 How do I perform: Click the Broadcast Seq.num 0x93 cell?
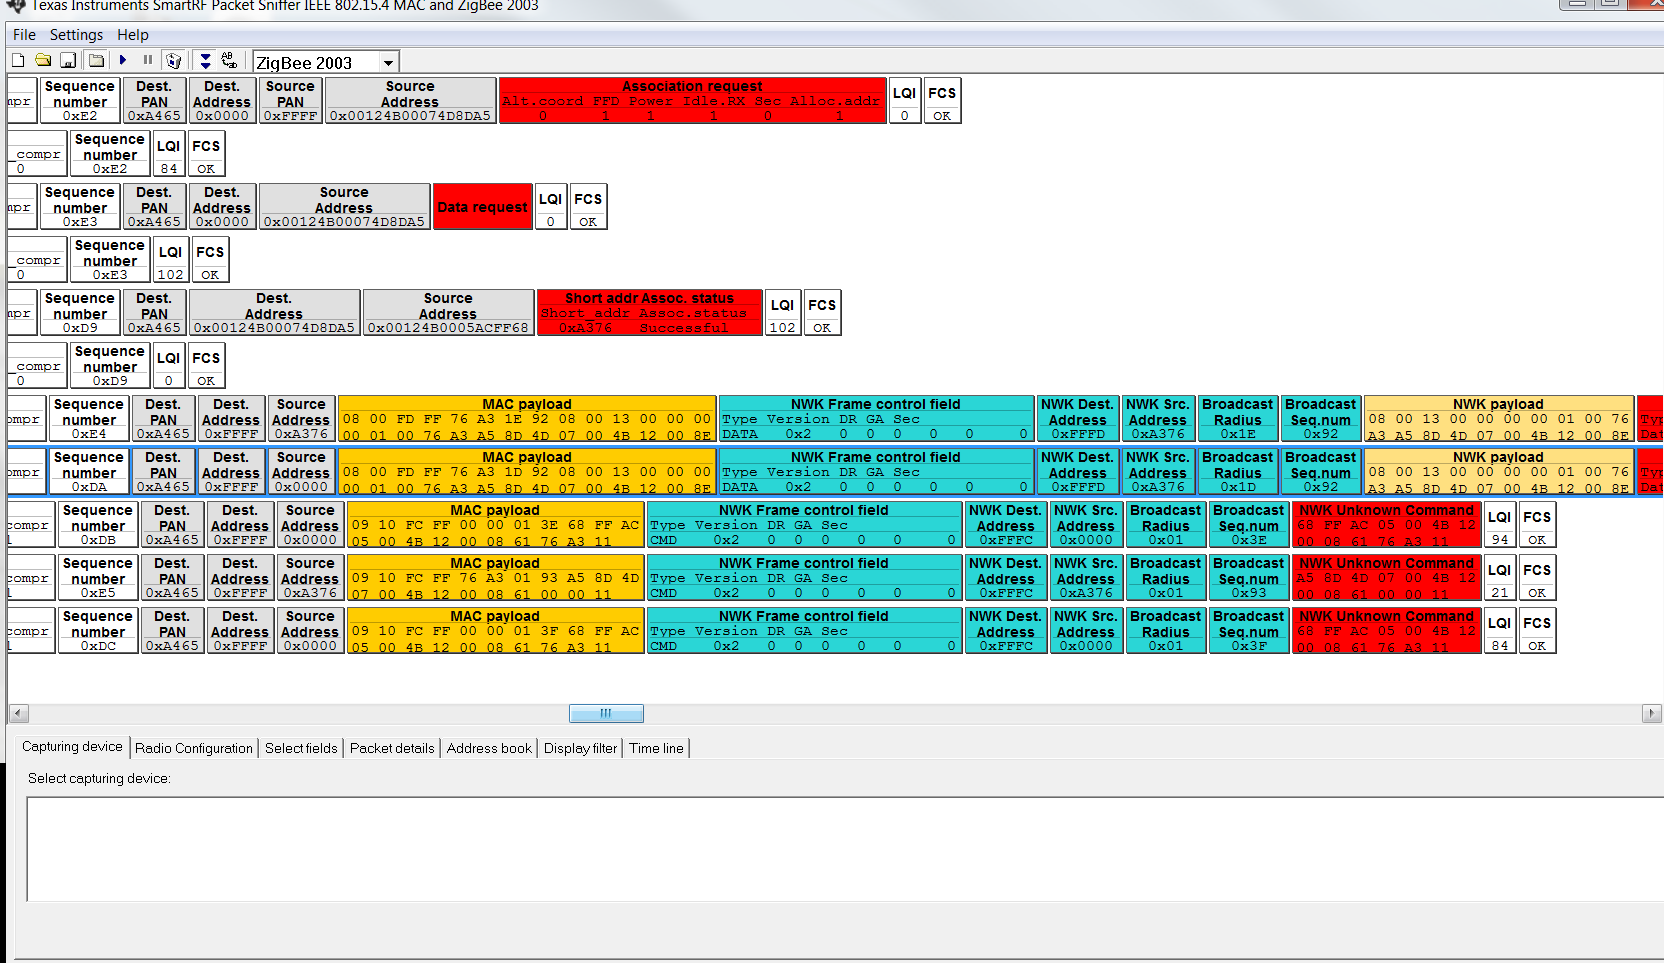coord(1249,577)
